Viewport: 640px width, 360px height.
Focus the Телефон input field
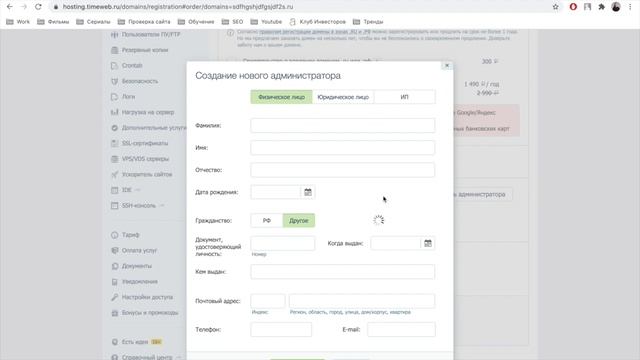[x=281, y=329]
